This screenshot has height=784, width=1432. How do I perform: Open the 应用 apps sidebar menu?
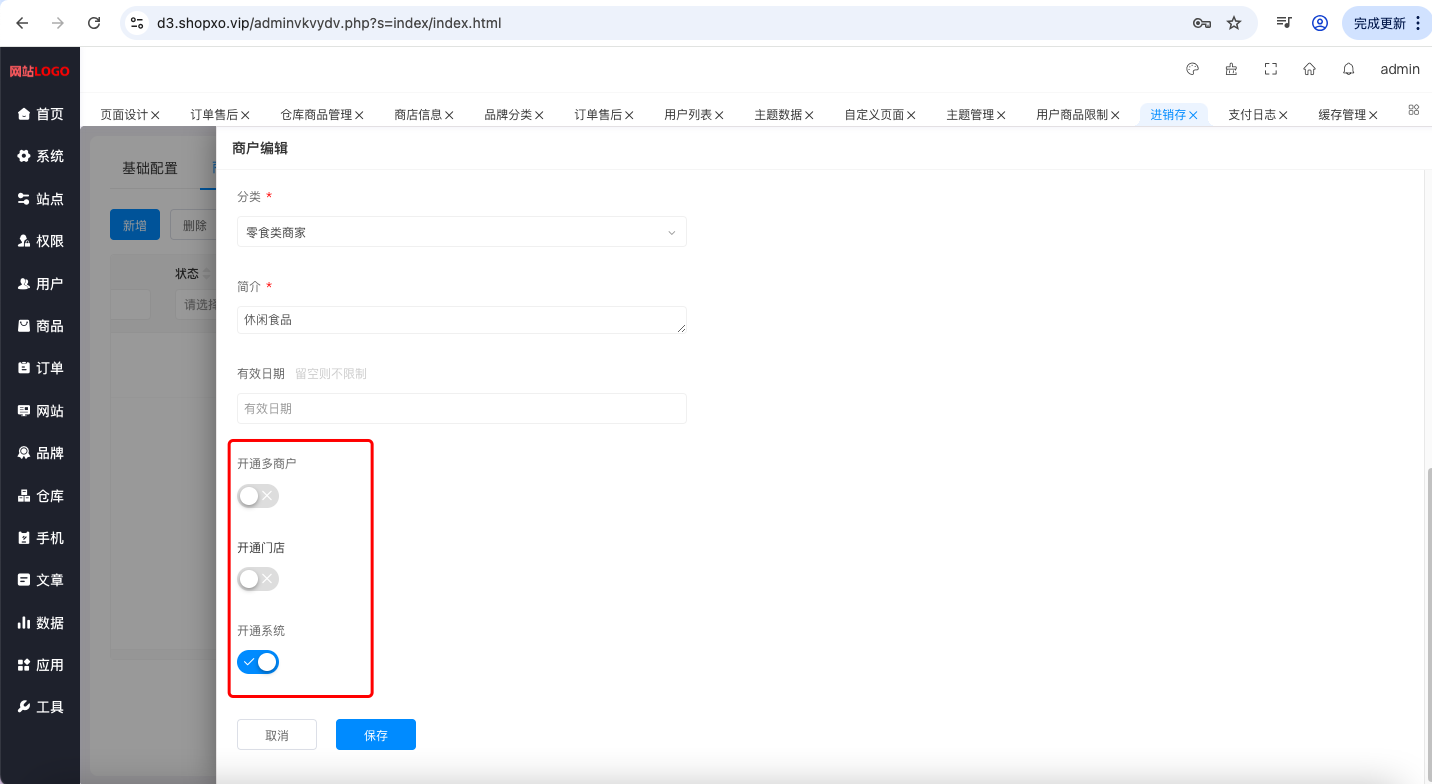pos(40,665)
